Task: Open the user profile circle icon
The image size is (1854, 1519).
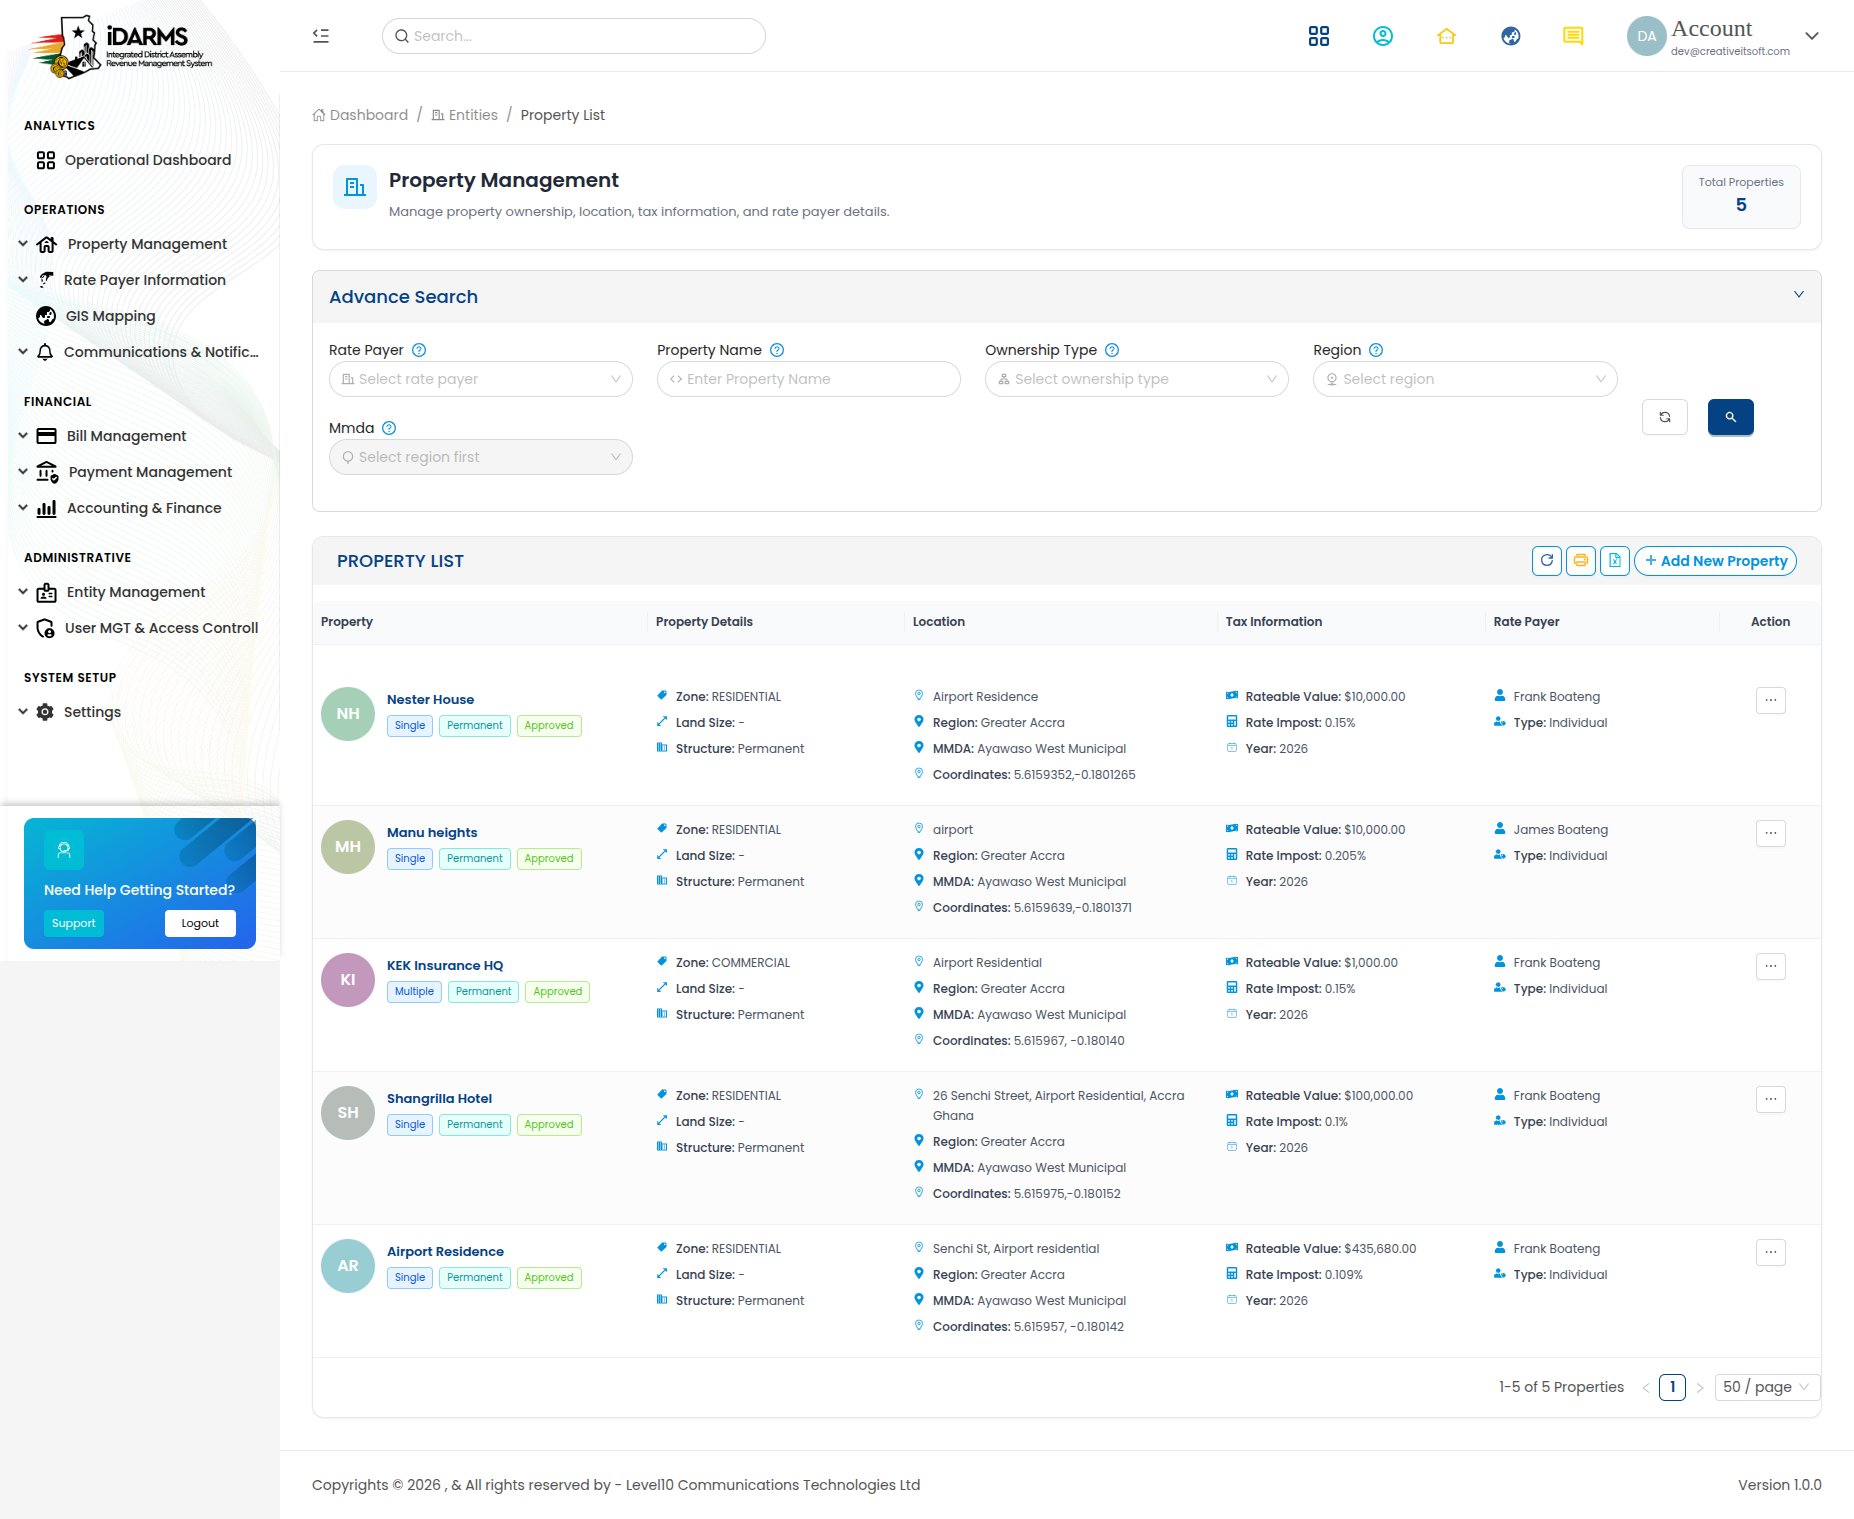Action: coord(1383,36)
